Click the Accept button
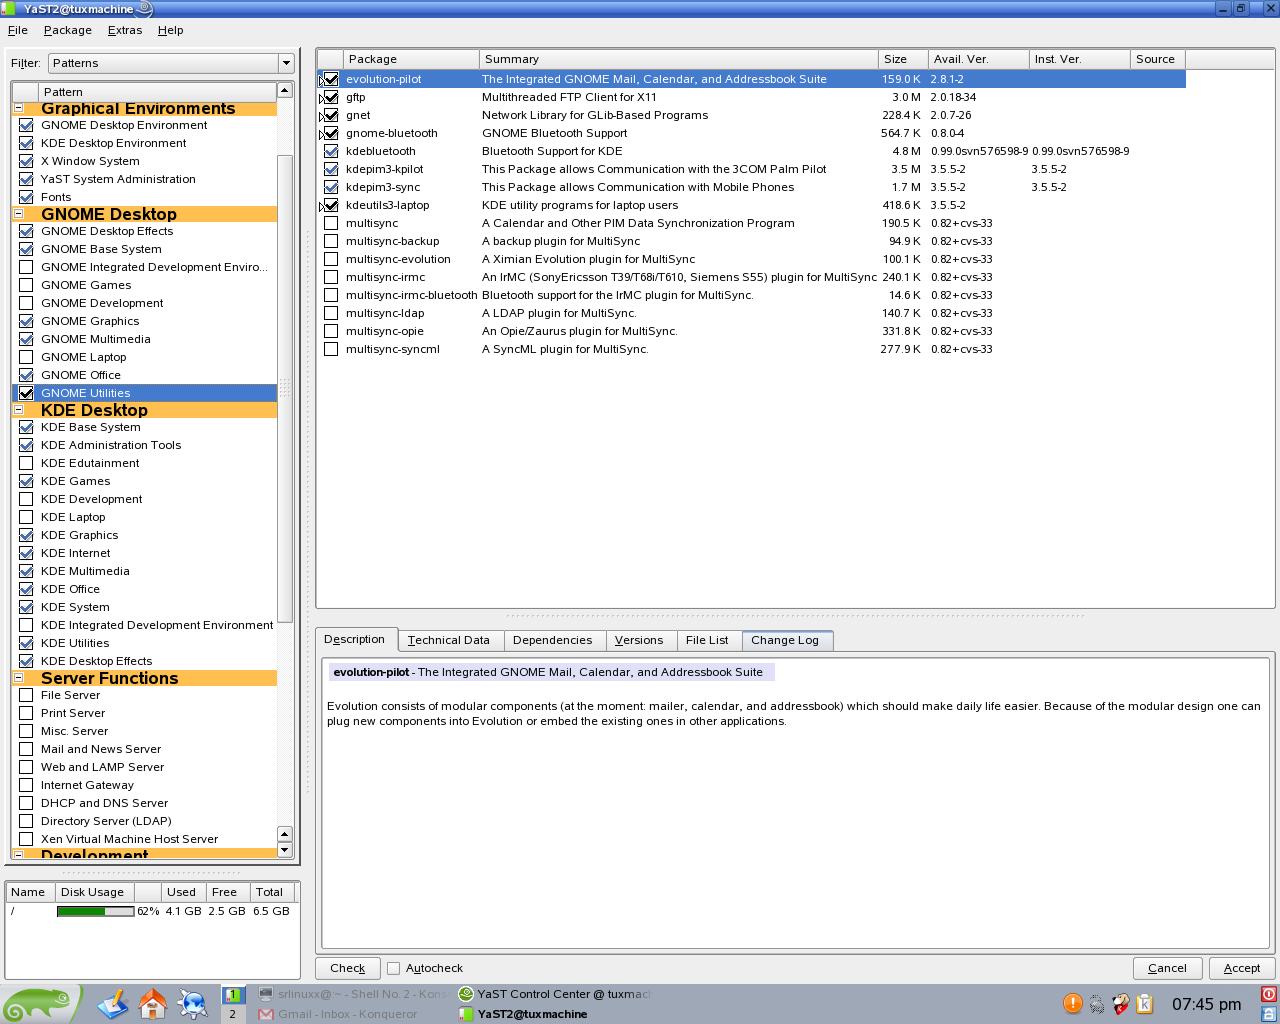Viewport: 1280px width, 1024px height. [x=1241, y=968]
